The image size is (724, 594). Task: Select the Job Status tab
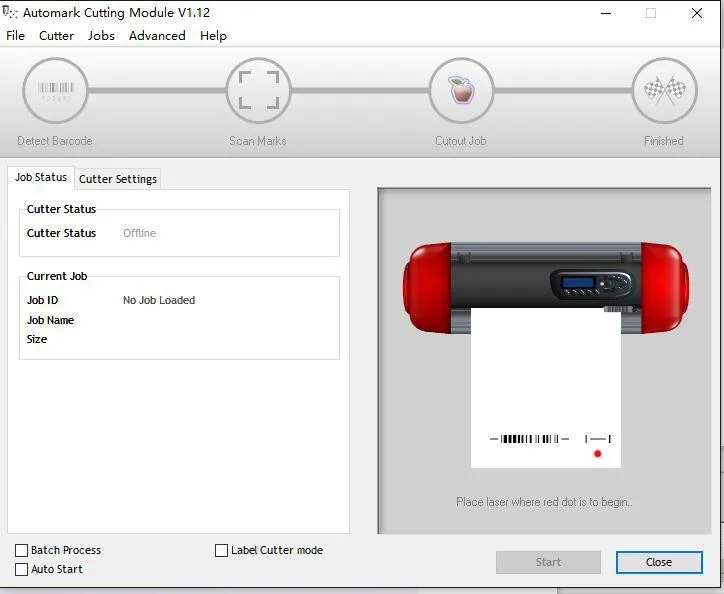[41, 177]
